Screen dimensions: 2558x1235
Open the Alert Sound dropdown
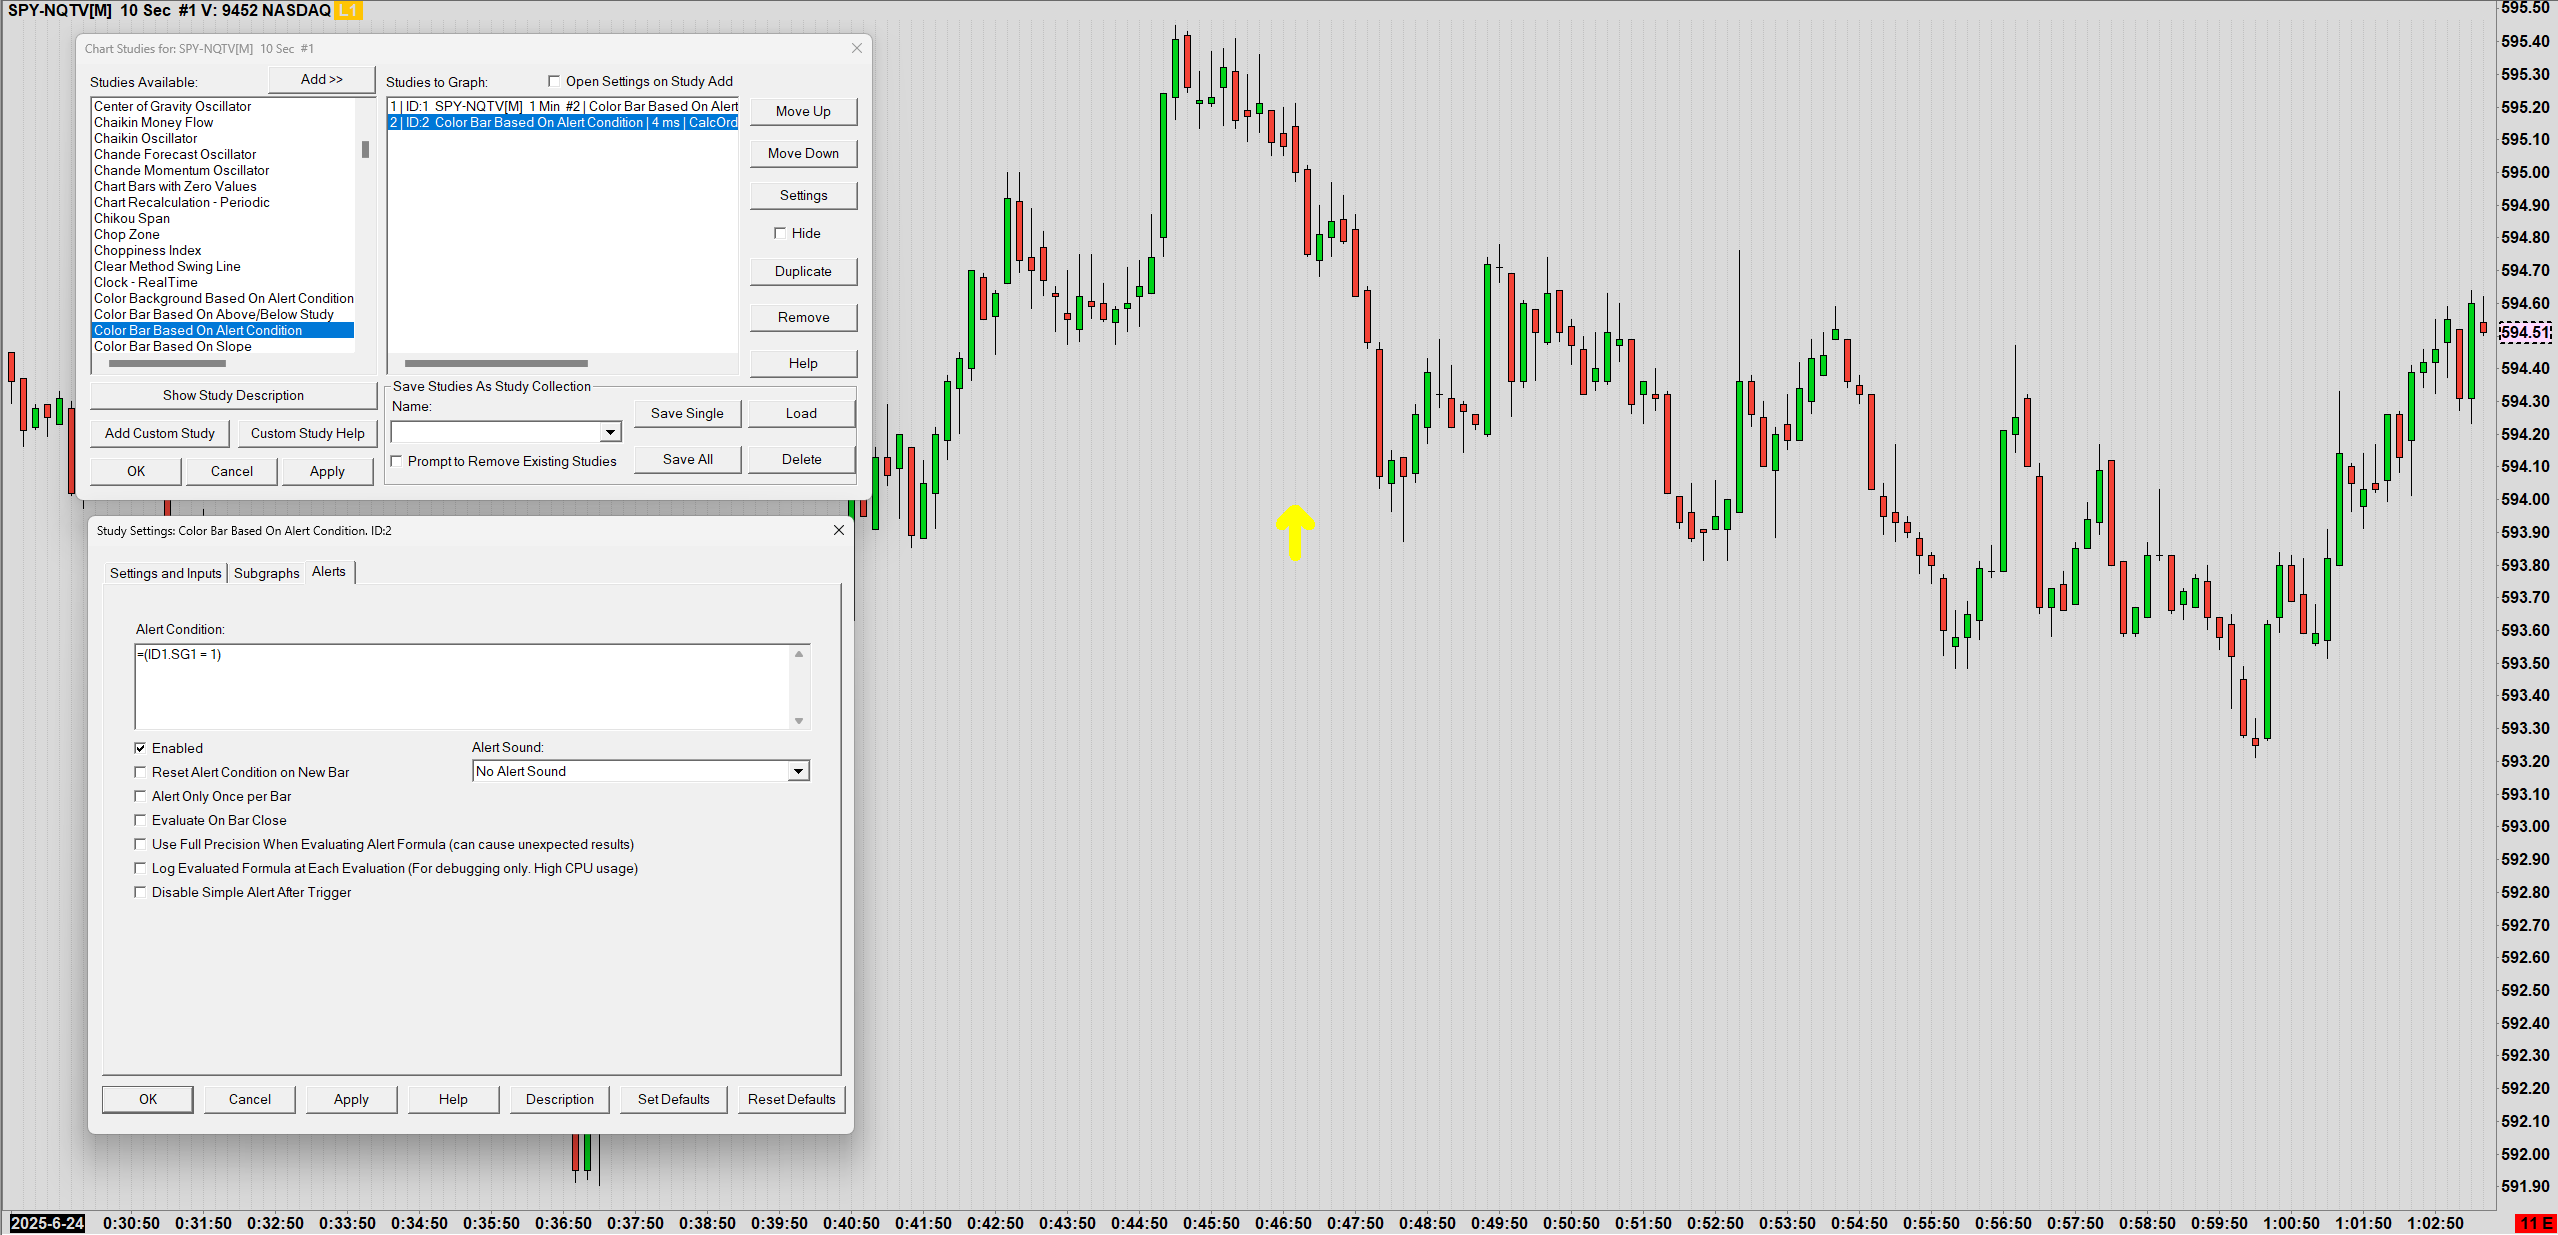click(798, 771)
